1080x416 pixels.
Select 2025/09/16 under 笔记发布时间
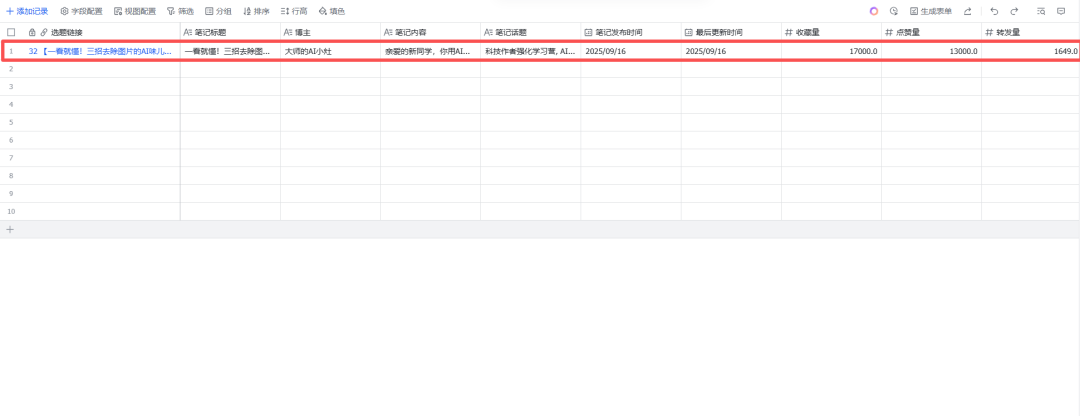pyautogui.click(x=631, y=51)
